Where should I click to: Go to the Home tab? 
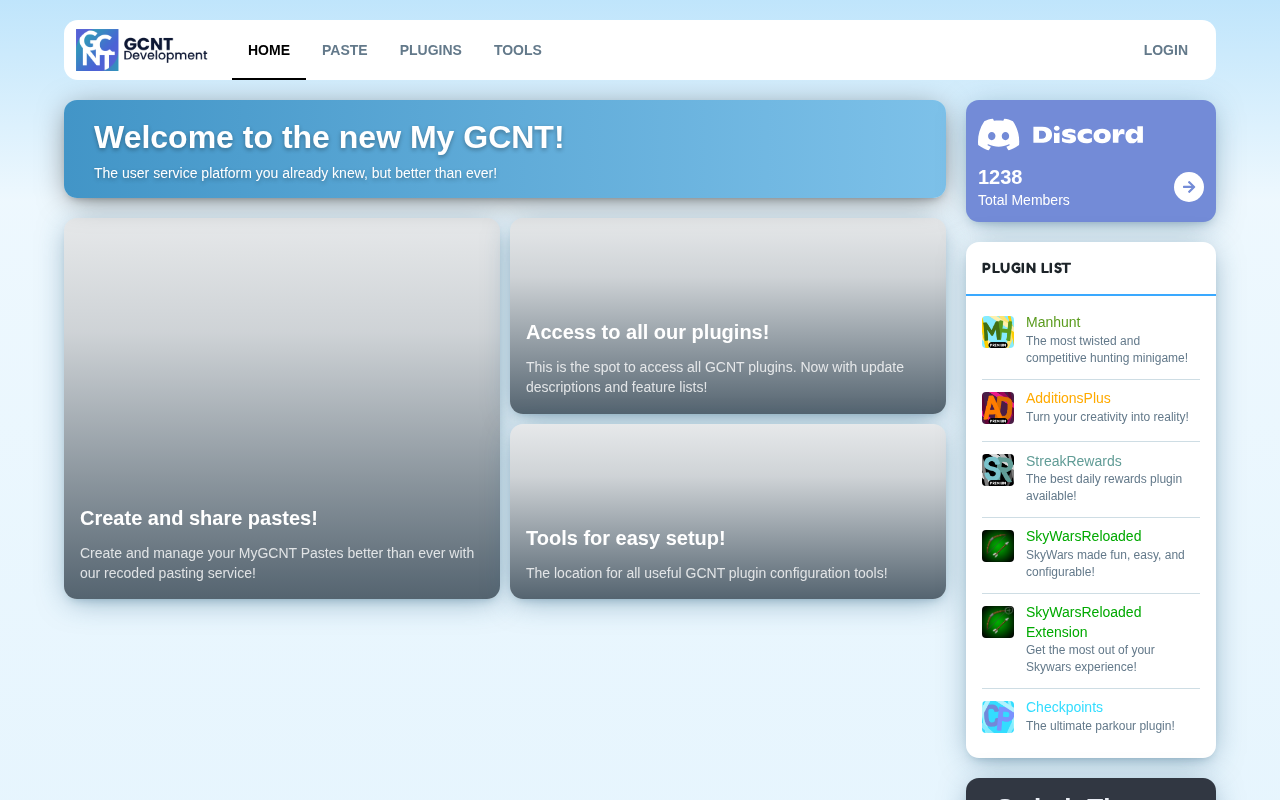269,50
